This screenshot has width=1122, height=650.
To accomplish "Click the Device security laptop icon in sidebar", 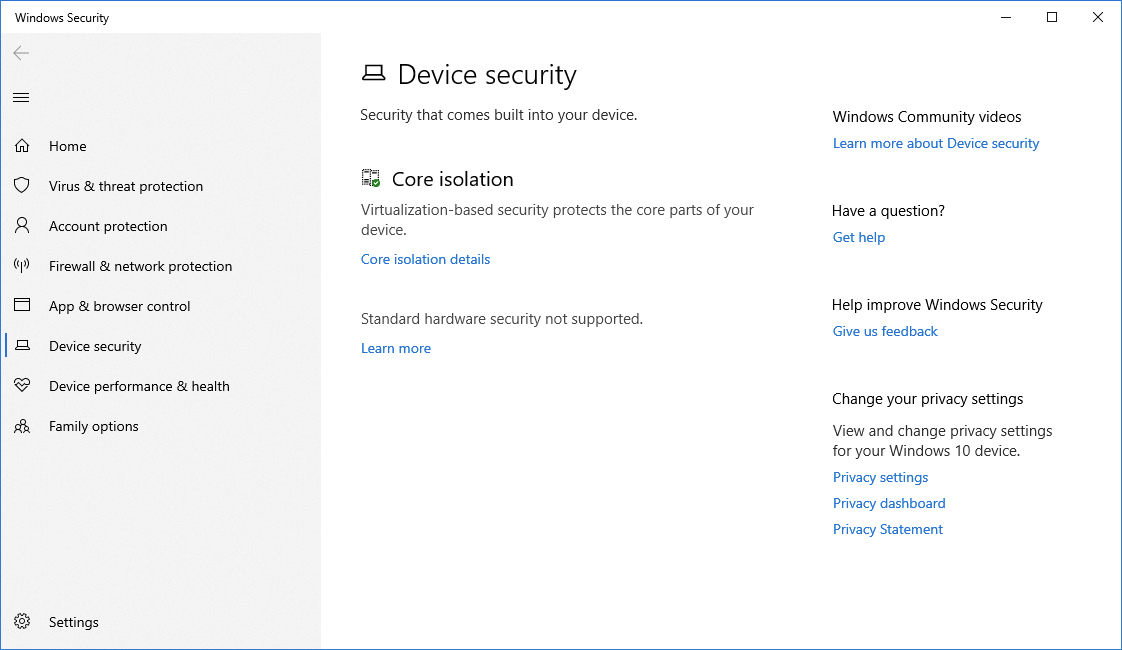I will [22, 346].
